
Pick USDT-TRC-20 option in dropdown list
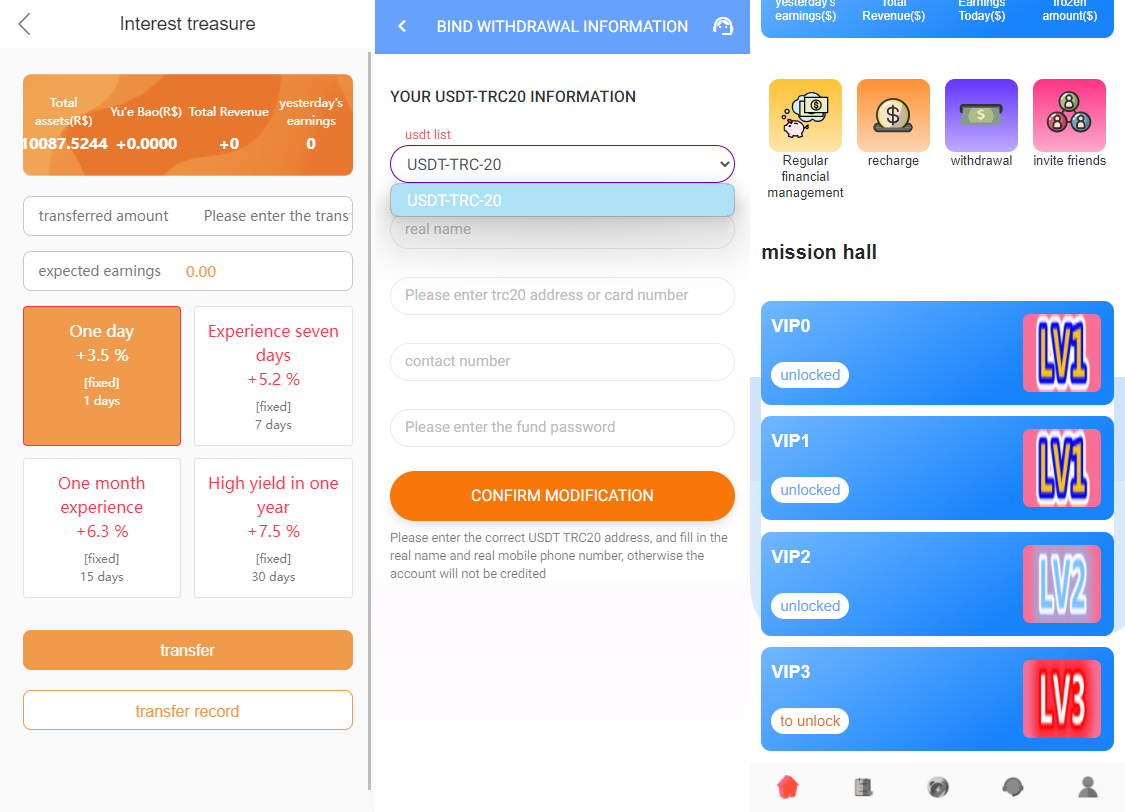pyautogui.click(x=562, y=200)
